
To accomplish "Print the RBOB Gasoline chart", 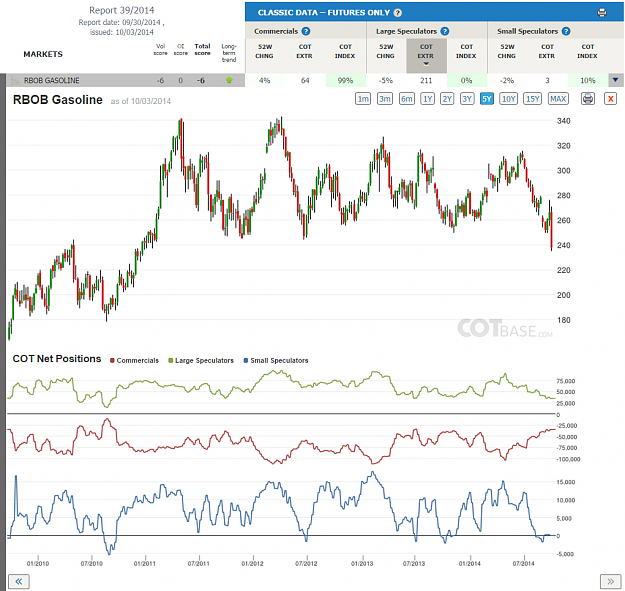I will (x=588, y=98).
